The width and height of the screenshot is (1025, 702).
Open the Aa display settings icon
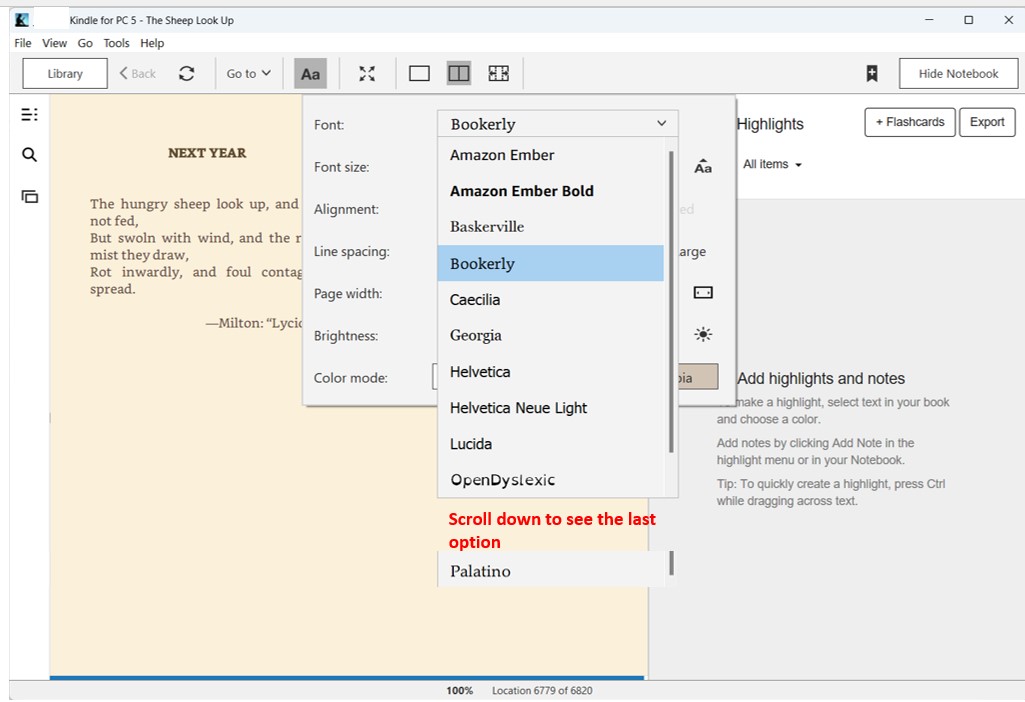[x=310, y=72]
